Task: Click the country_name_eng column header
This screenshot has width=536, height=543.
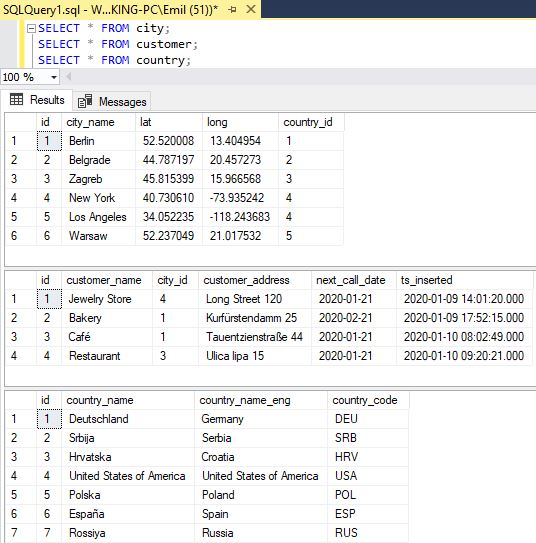Action: (x=261, y=400)
